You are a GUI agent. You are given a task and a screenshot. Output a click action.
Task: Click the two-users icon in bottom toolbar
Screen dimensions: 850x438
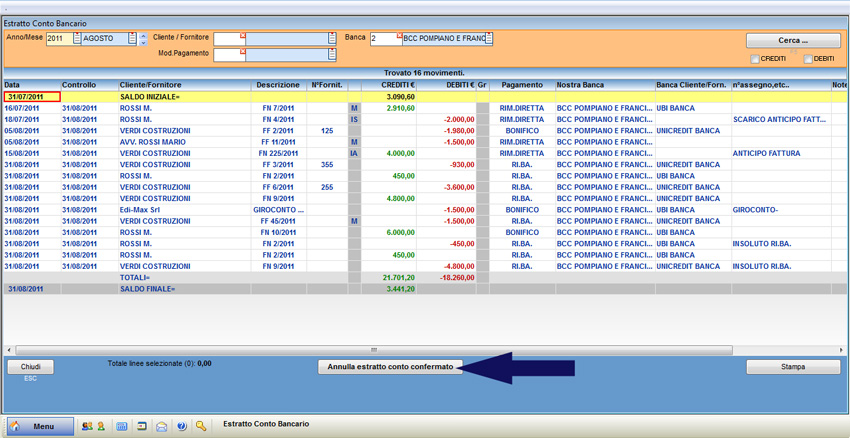point(87,426)
